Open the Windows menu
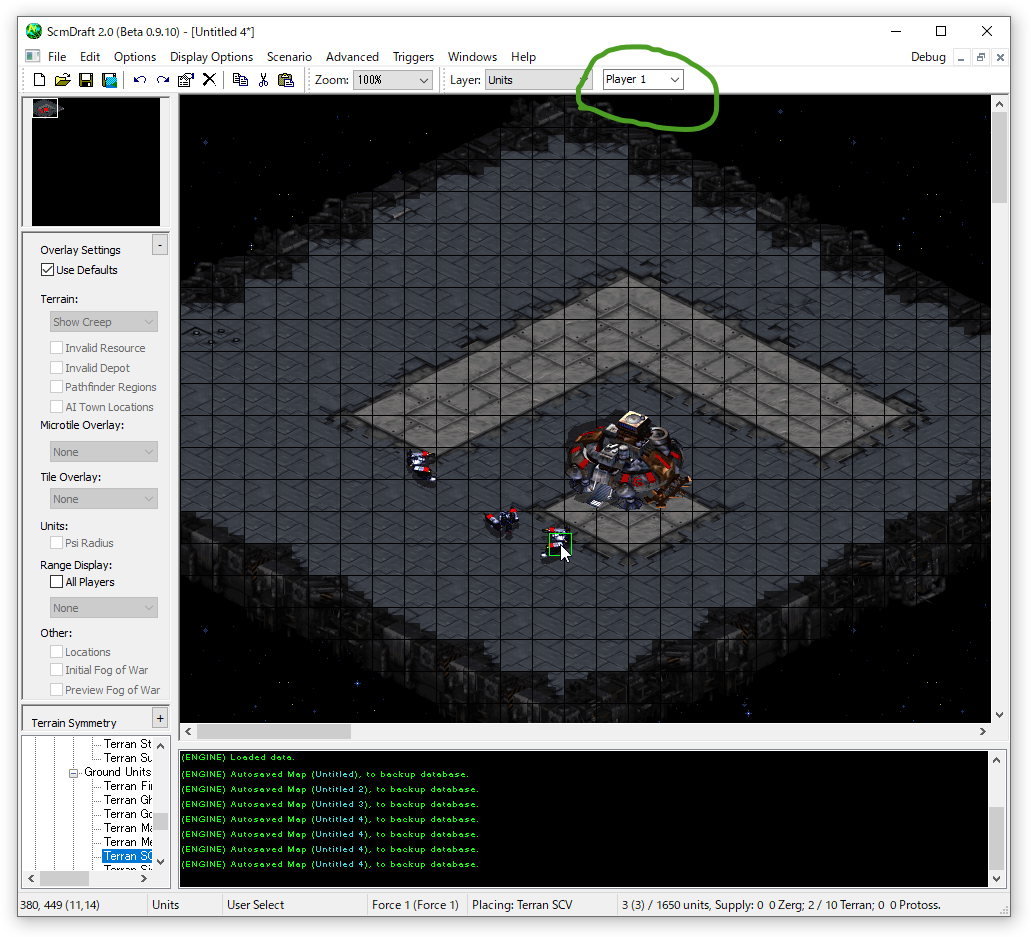The height and width of the screenshot is (937, 1031). click(472, 57)
